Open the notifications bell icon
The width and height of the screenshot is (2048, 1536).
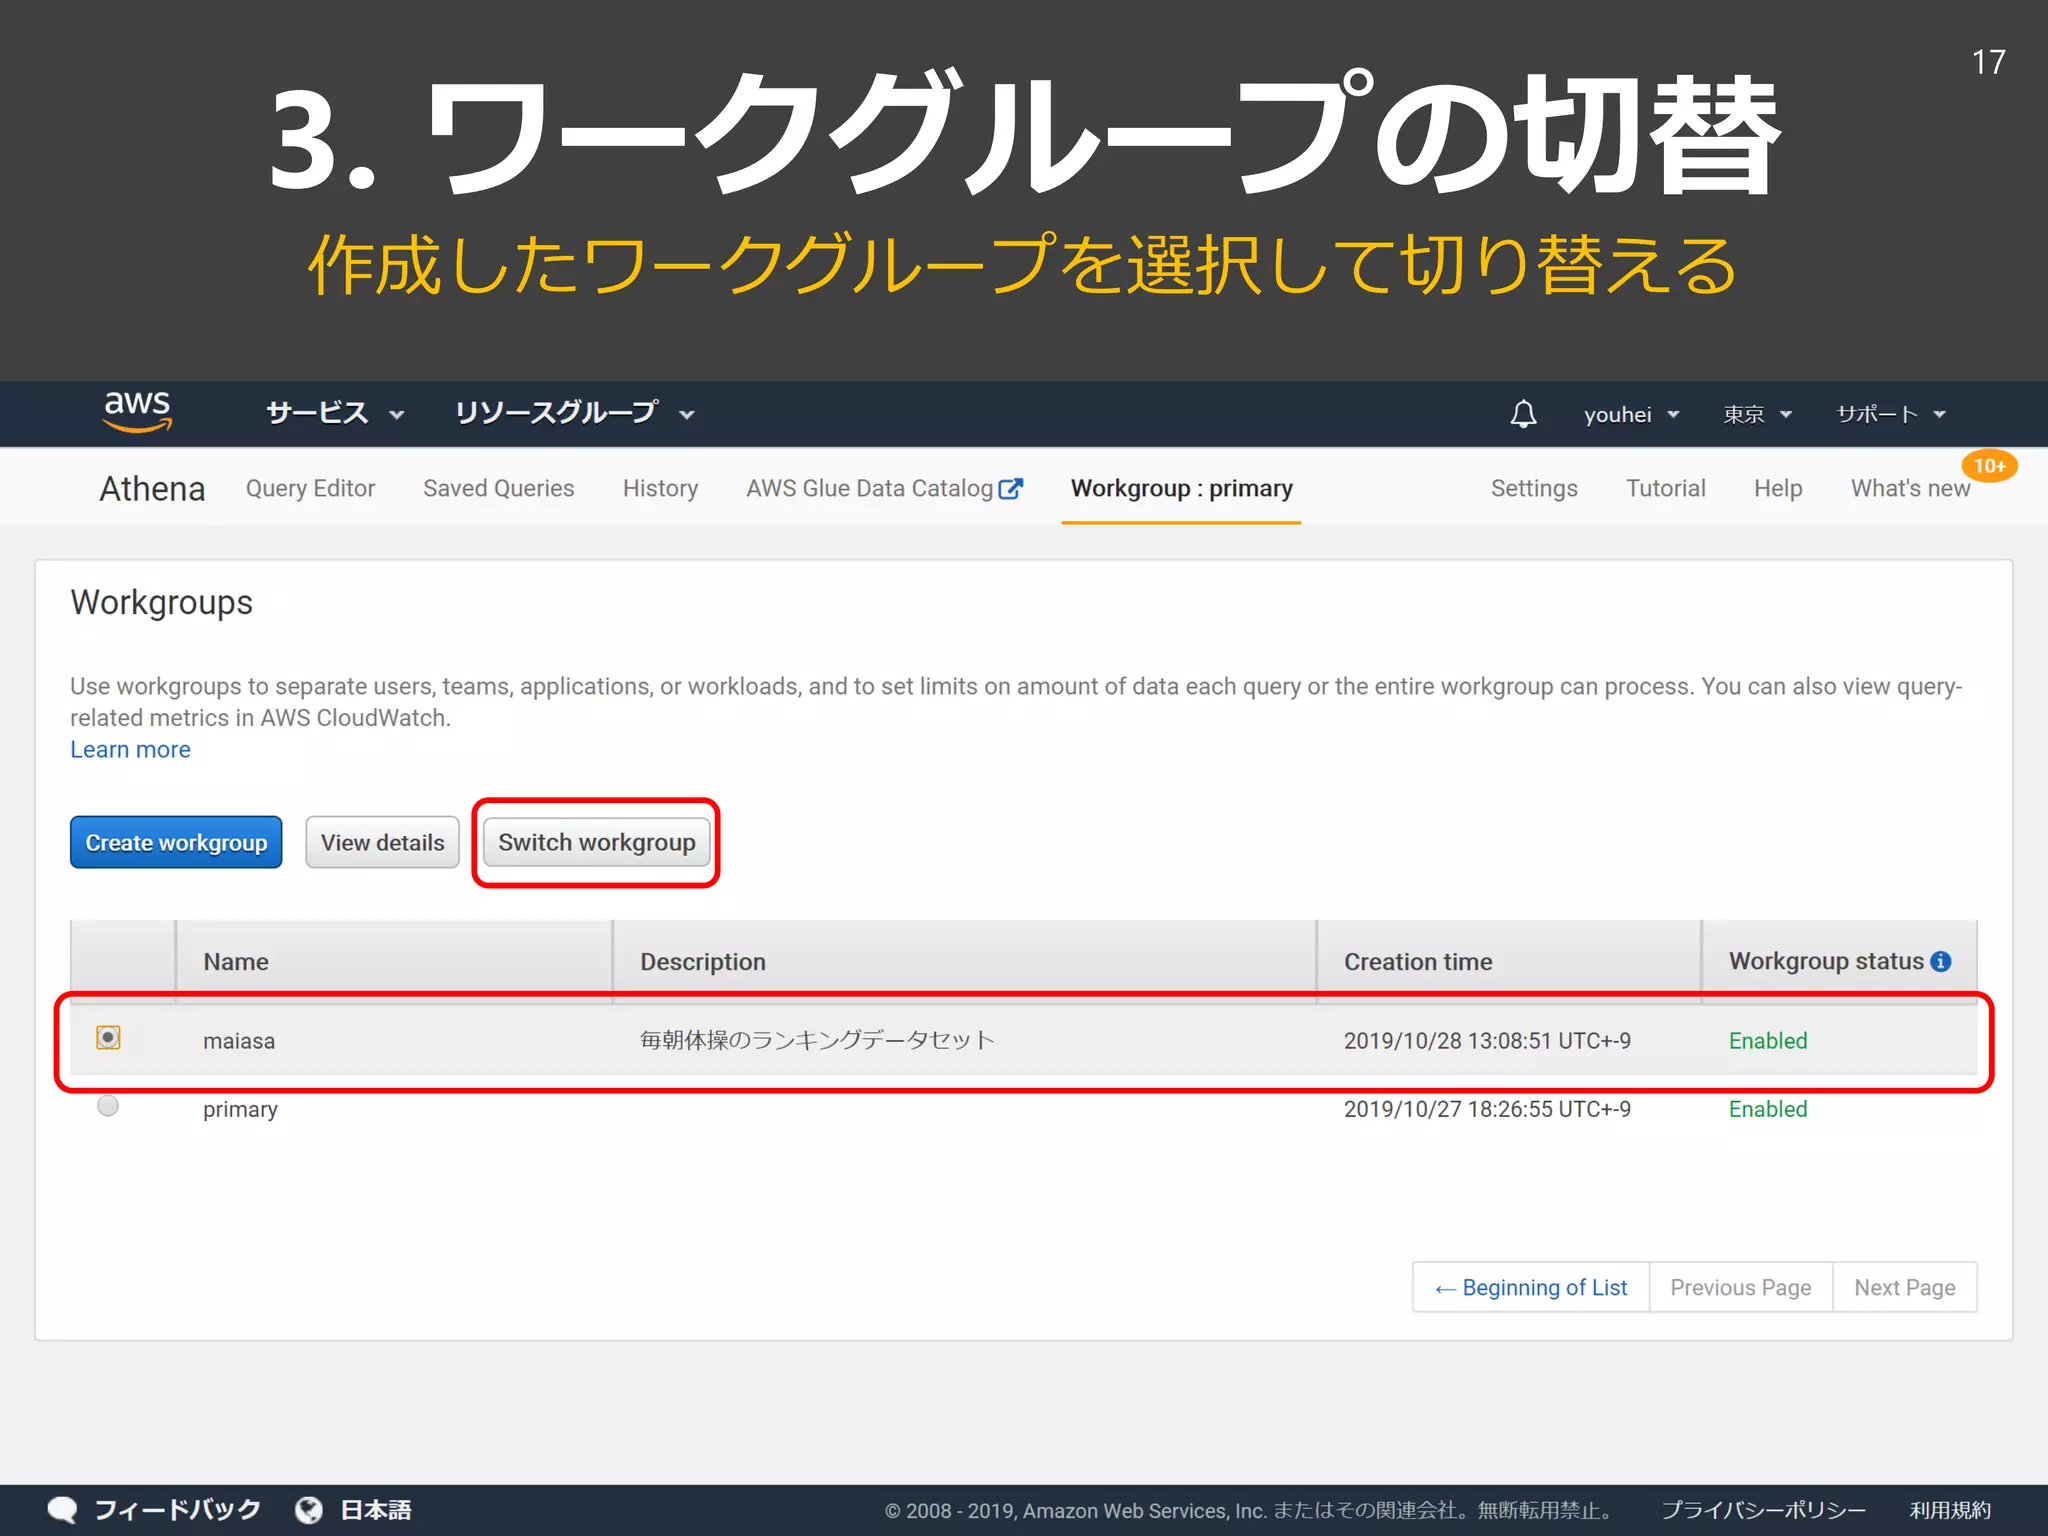(x=1523, y=414)
